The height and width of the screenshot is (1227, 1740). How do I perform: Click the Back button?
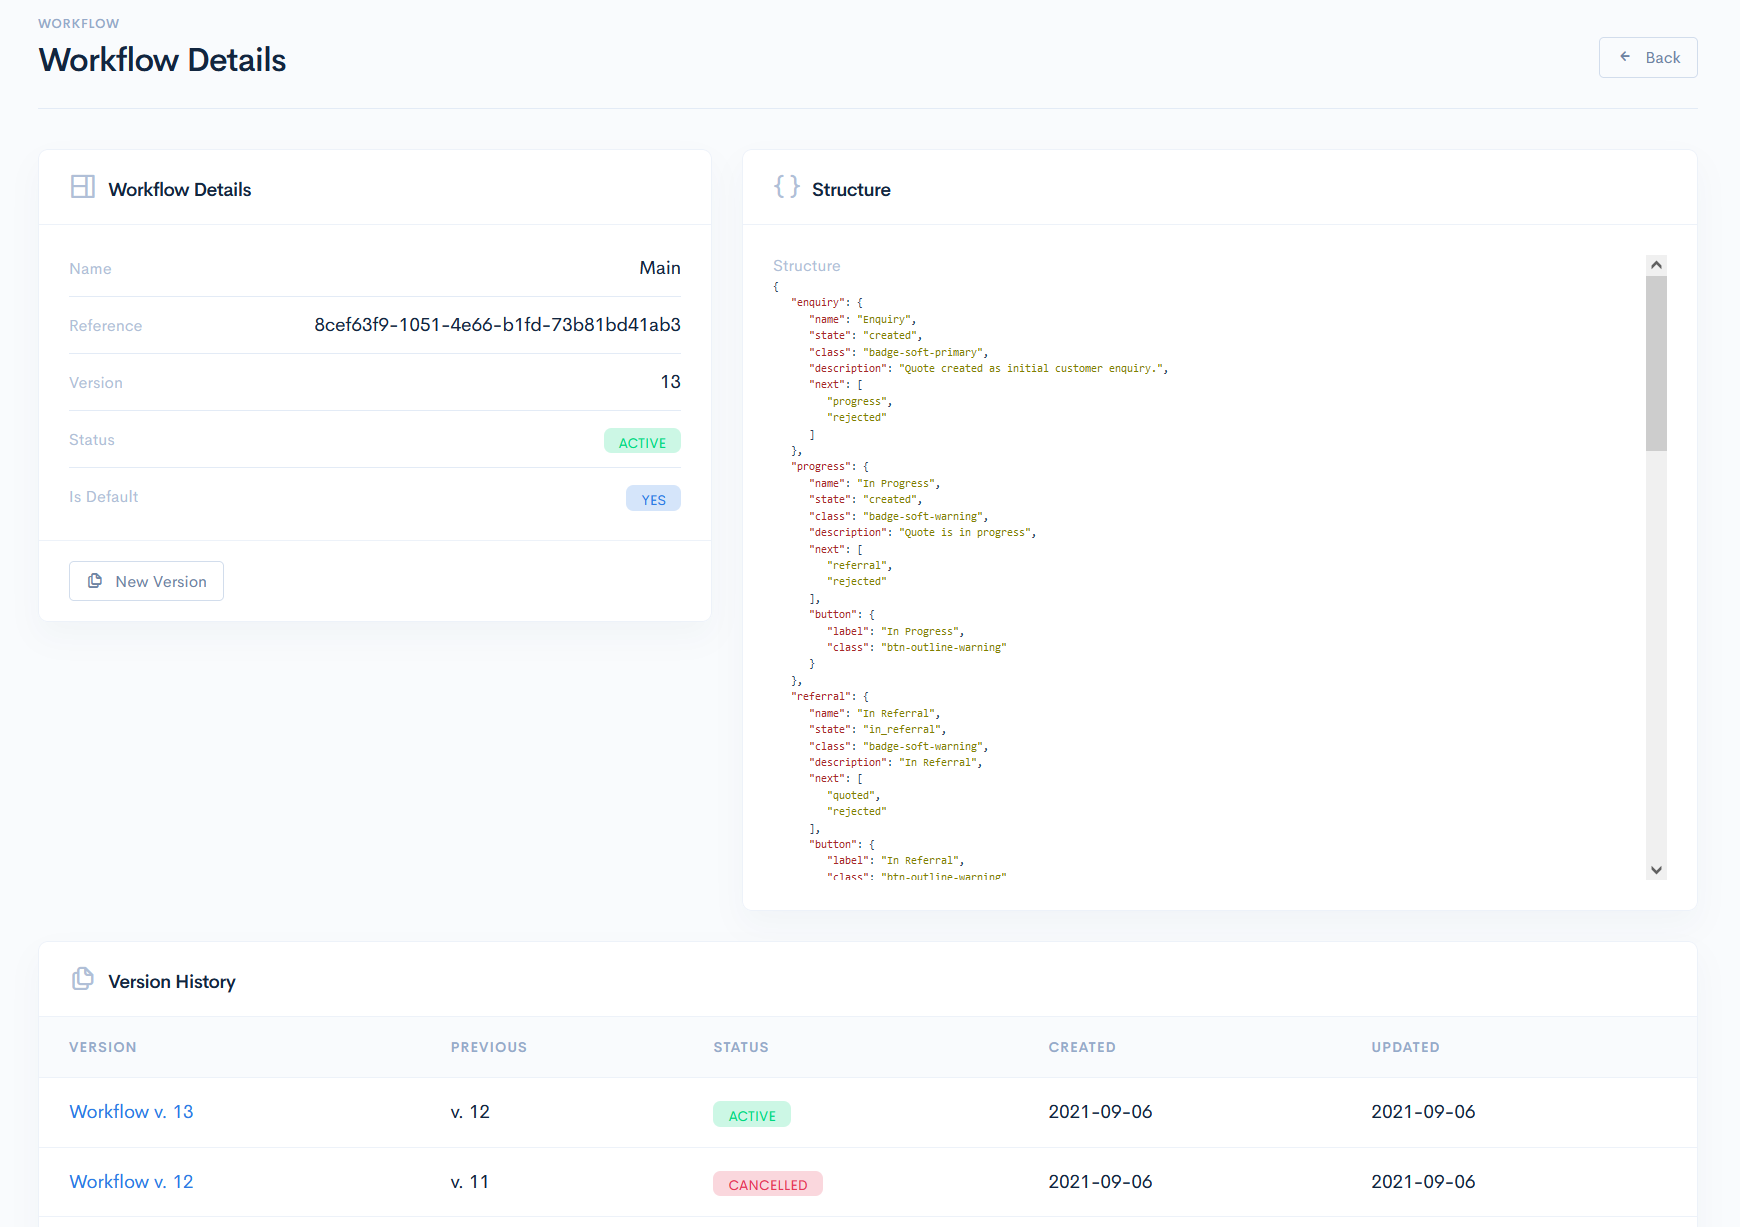[x=1648, y=57]
